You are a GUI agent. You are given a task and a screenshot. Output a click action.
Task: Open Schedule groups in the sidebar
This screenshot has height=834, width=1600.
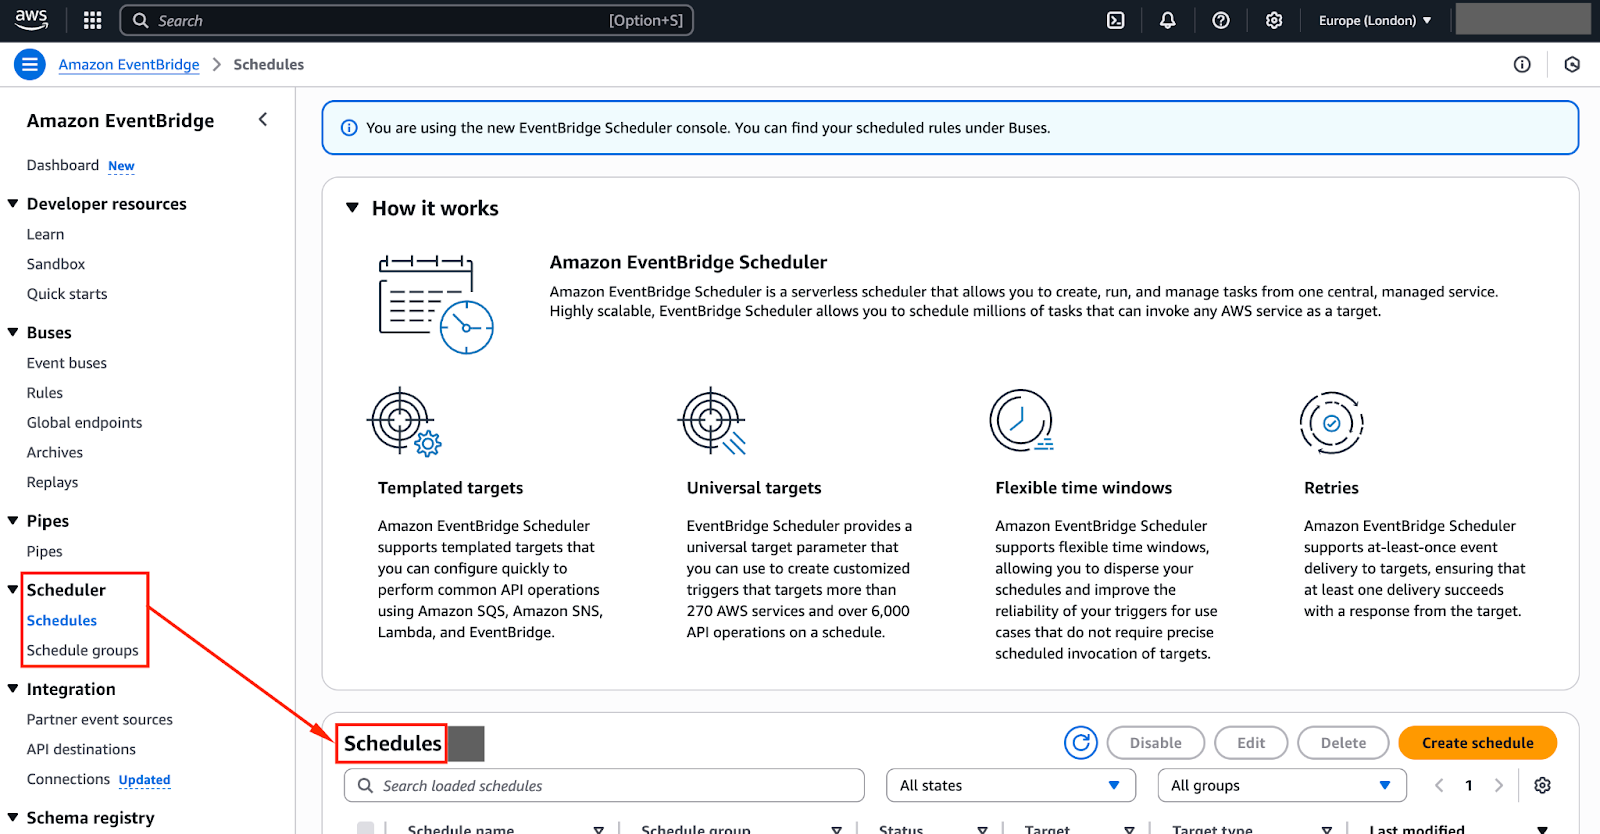click(83, 650)
